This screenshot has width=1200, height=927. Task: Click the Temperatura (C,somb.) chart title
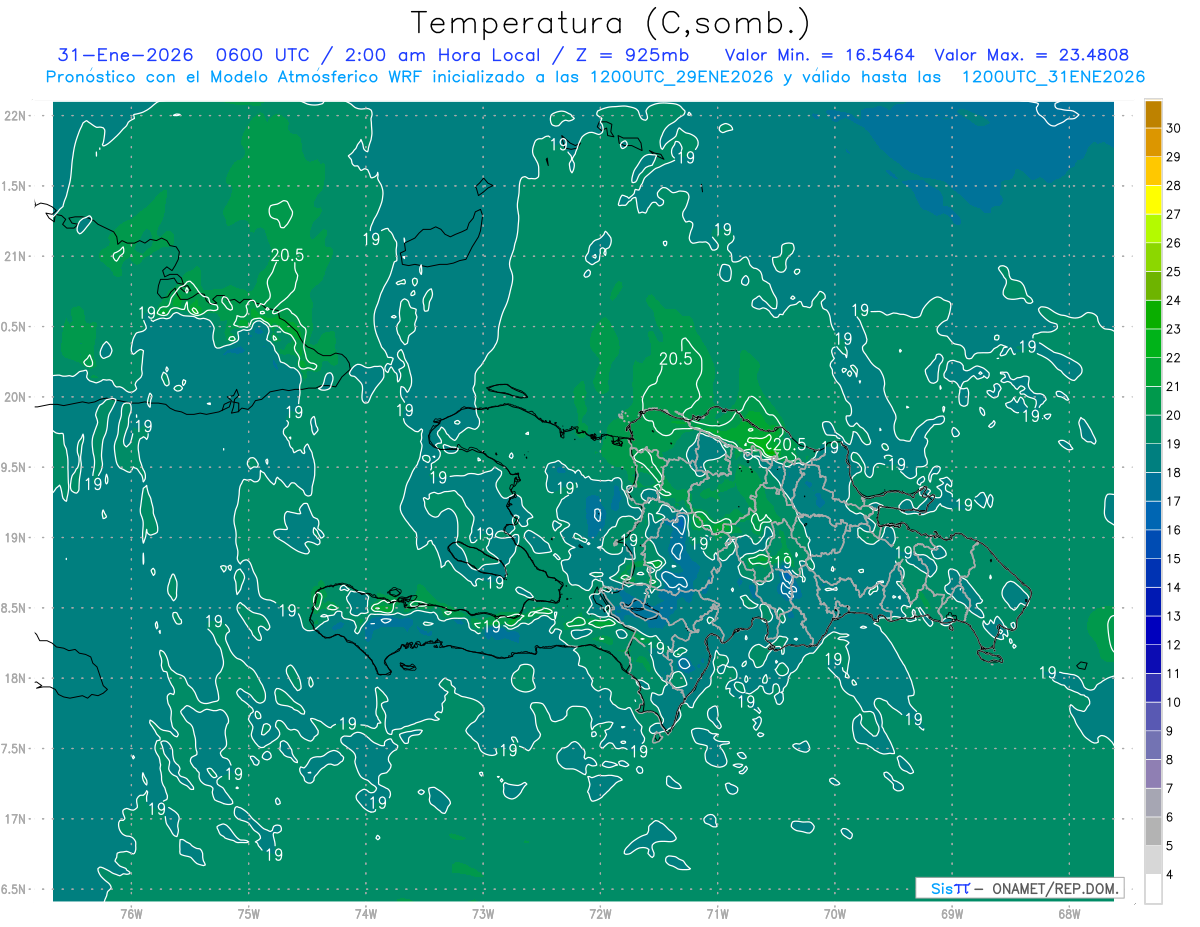pos(611,24)
